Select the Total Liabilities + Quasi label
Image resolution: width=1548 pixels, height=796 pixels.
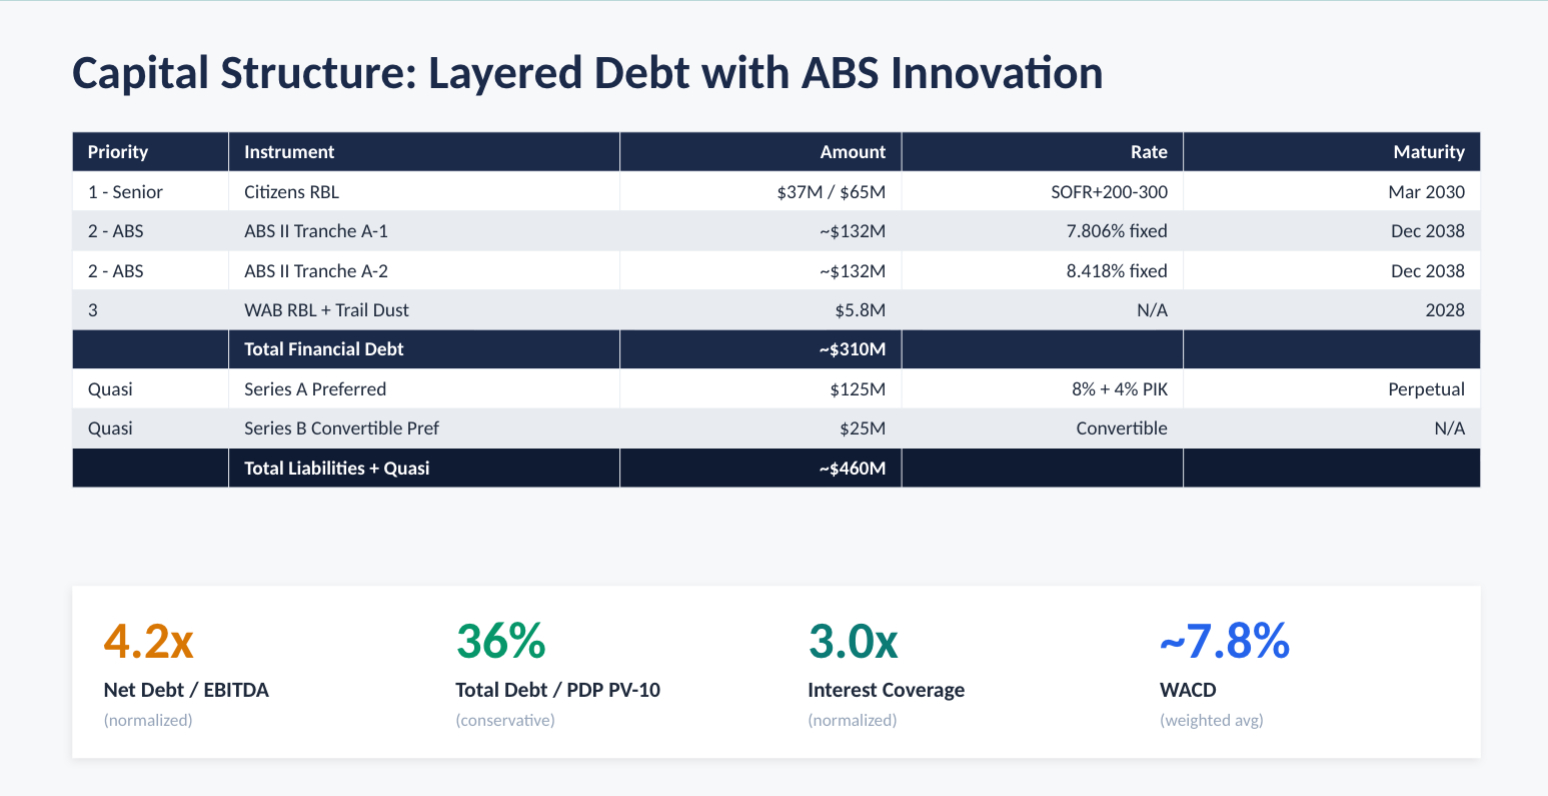337,468
